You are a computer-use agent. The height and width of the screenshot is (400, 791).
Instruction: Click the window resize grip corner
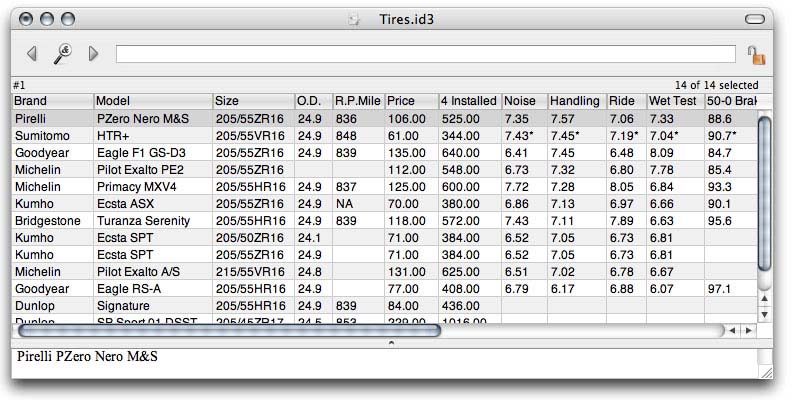(x=766, y=372)
